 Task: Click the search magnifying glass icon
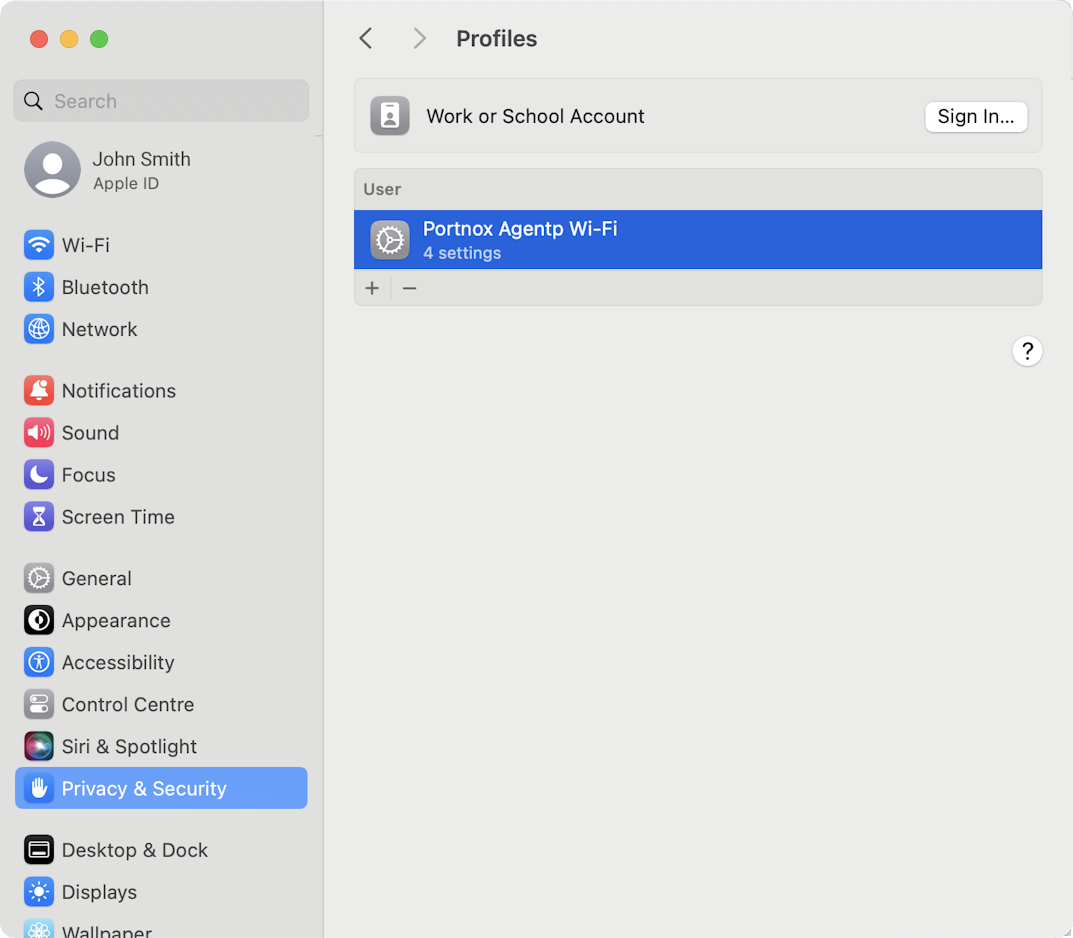coord(34,101)
